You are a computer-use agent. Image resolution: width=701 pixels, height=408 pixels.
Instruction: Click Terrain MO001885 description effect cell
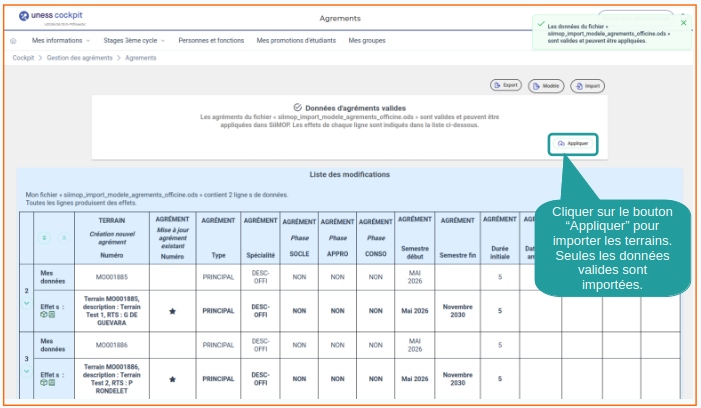pyautogui.click(x=112, y=311)
